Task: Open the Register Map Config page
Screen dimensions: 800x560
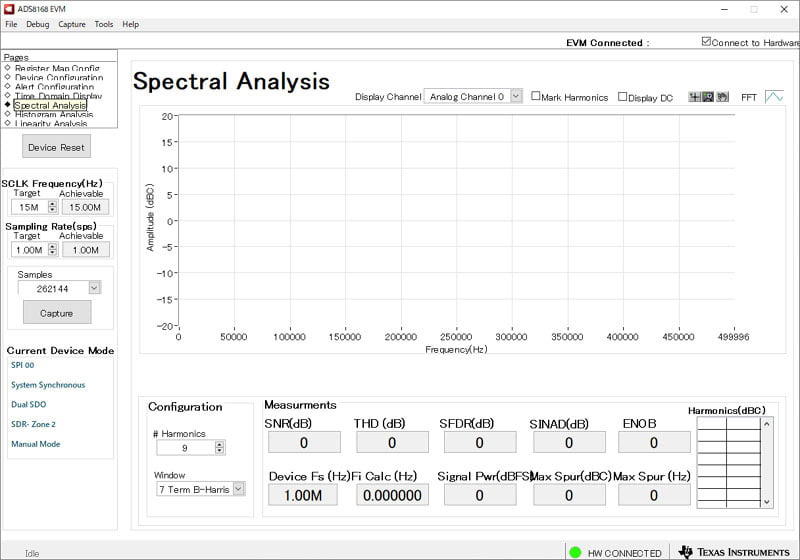Action: coord(57,68)
